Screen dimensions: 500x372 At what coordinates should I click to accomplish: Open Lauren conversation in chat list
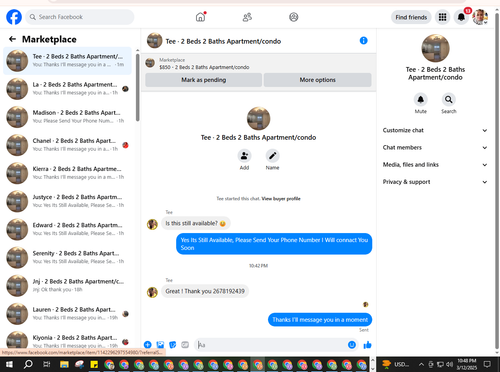(68, 314)
